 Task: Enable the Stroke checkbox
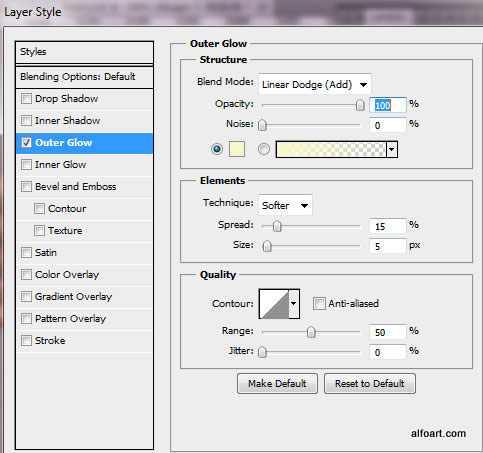26,341
